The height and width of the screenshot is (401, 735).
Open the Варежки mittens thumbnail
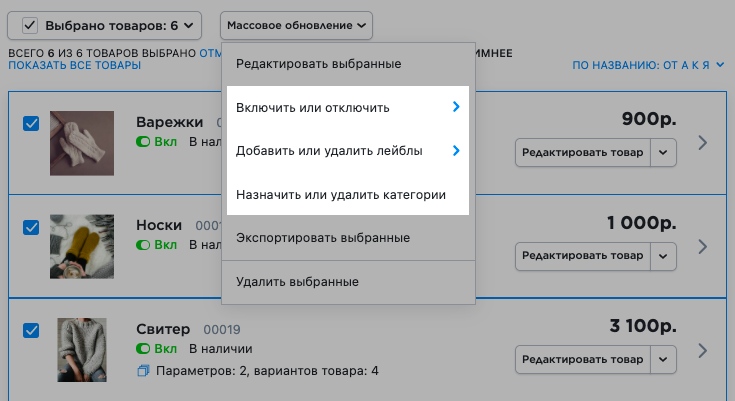tap(82, 143)
